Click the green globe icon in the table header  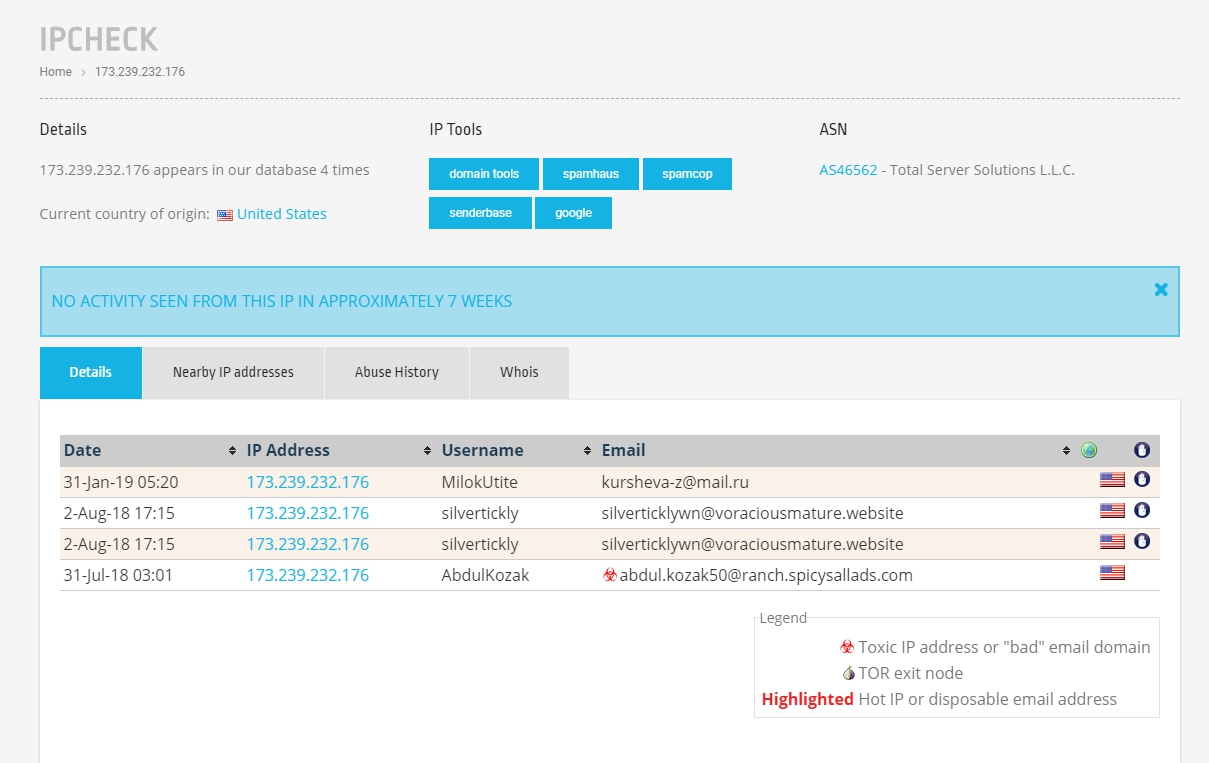pos(1089,451)
